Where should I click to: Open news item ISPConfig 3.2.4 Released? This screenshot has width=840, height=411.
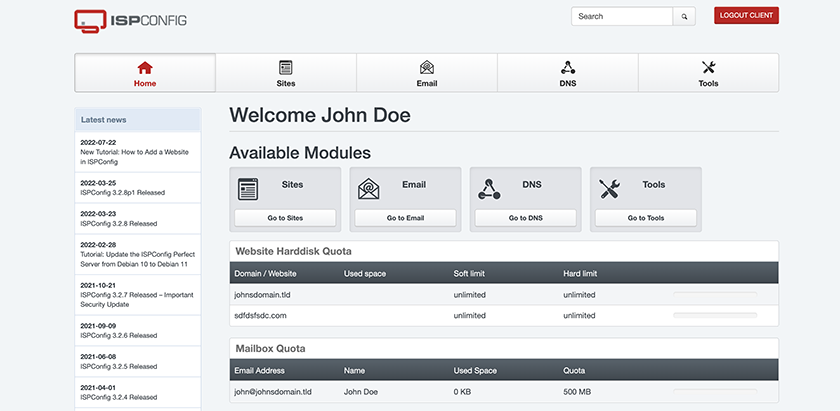tap(119, 397)
